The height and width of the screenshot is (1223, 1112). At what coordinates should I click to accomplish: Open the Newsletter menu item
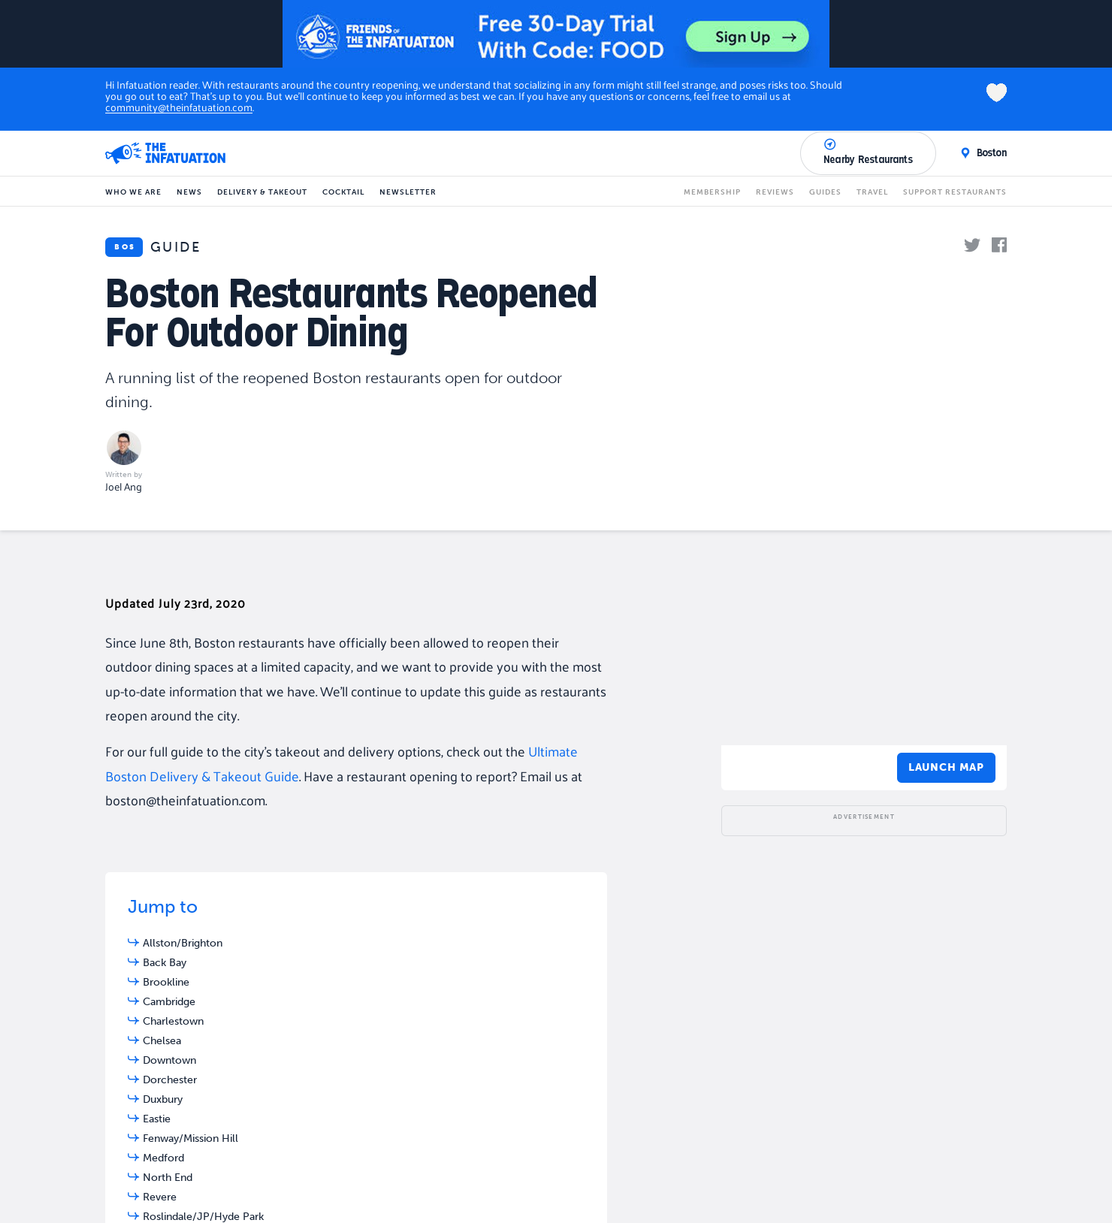click(408, 192)
